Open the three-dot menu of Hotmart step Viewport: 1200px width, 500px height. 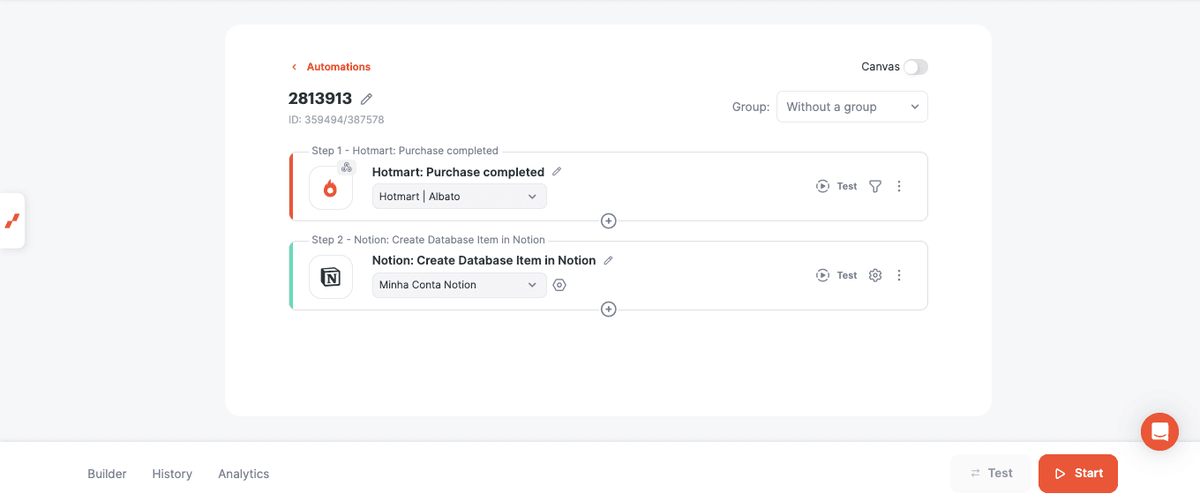899,186
